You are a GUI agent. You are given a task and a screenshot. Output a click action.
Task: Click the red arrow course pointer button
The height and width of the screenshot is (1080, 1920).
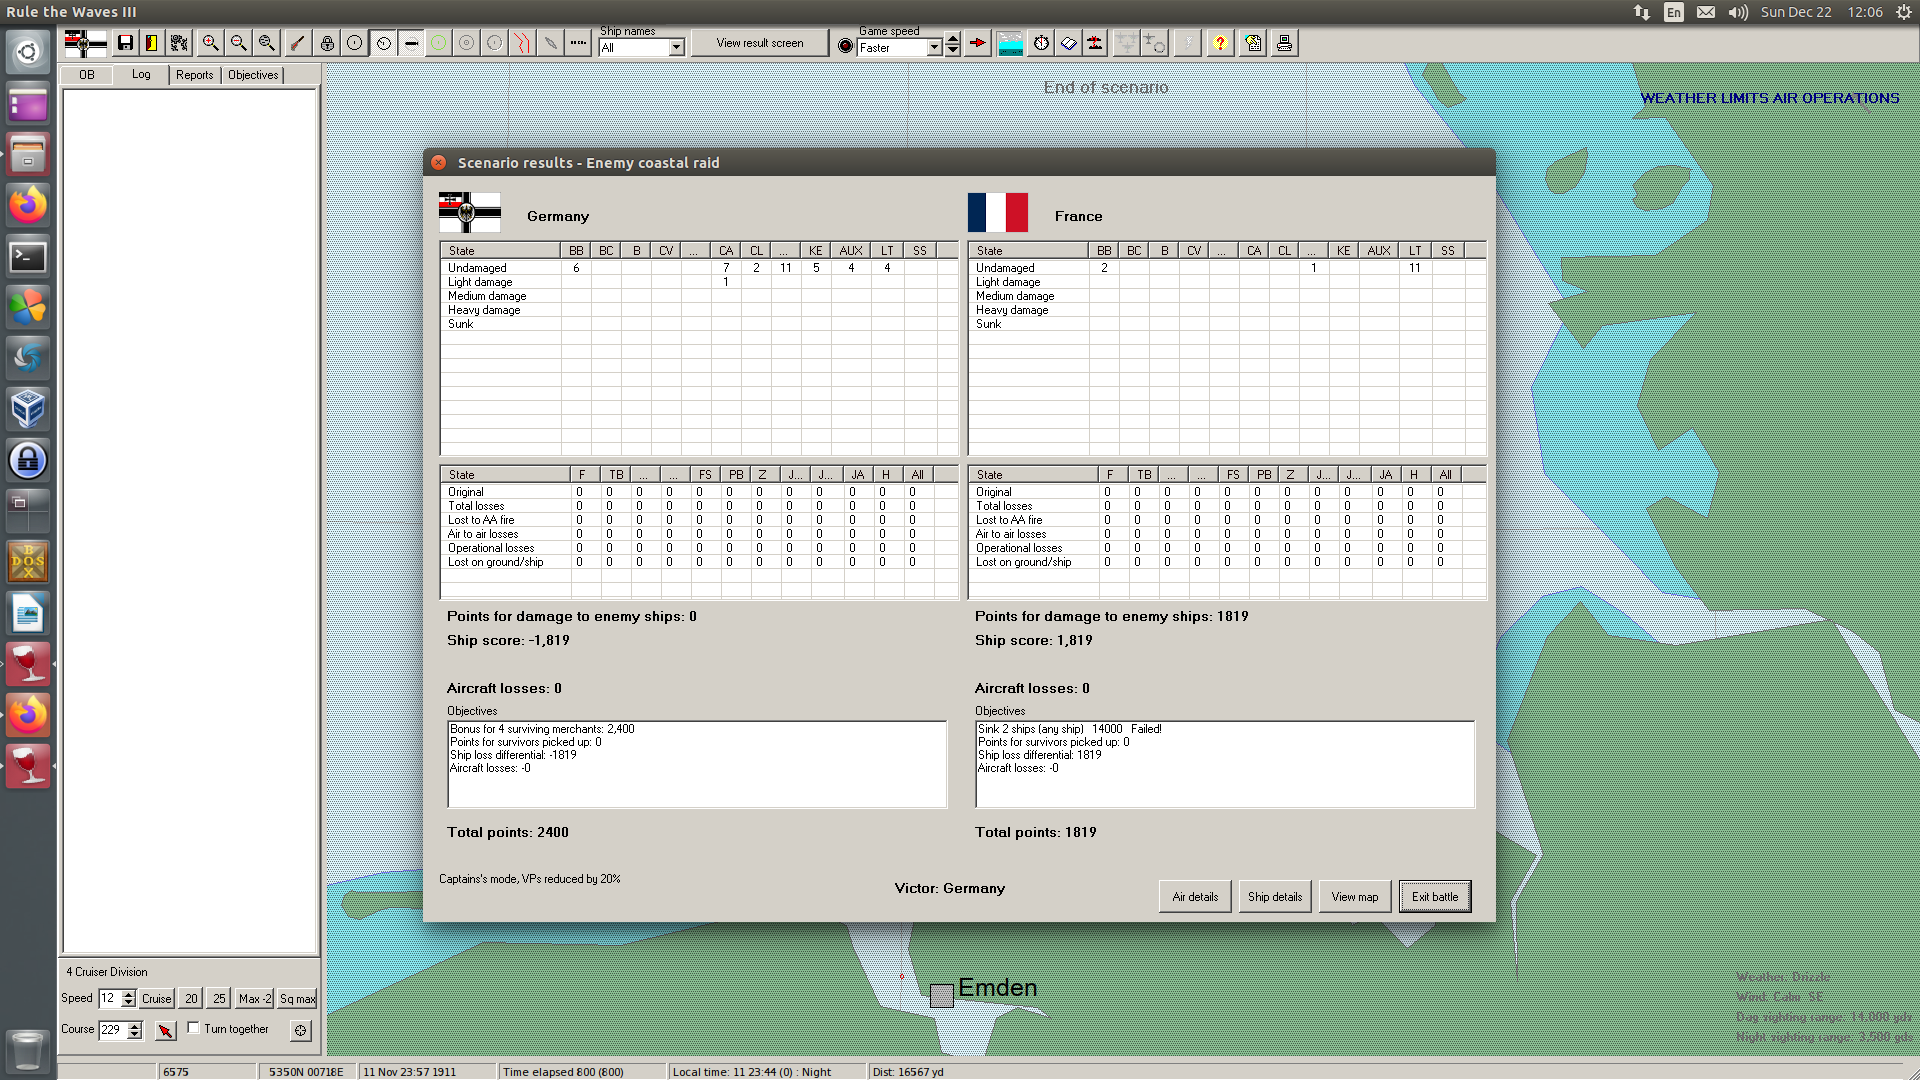[x=166, y=1030]
